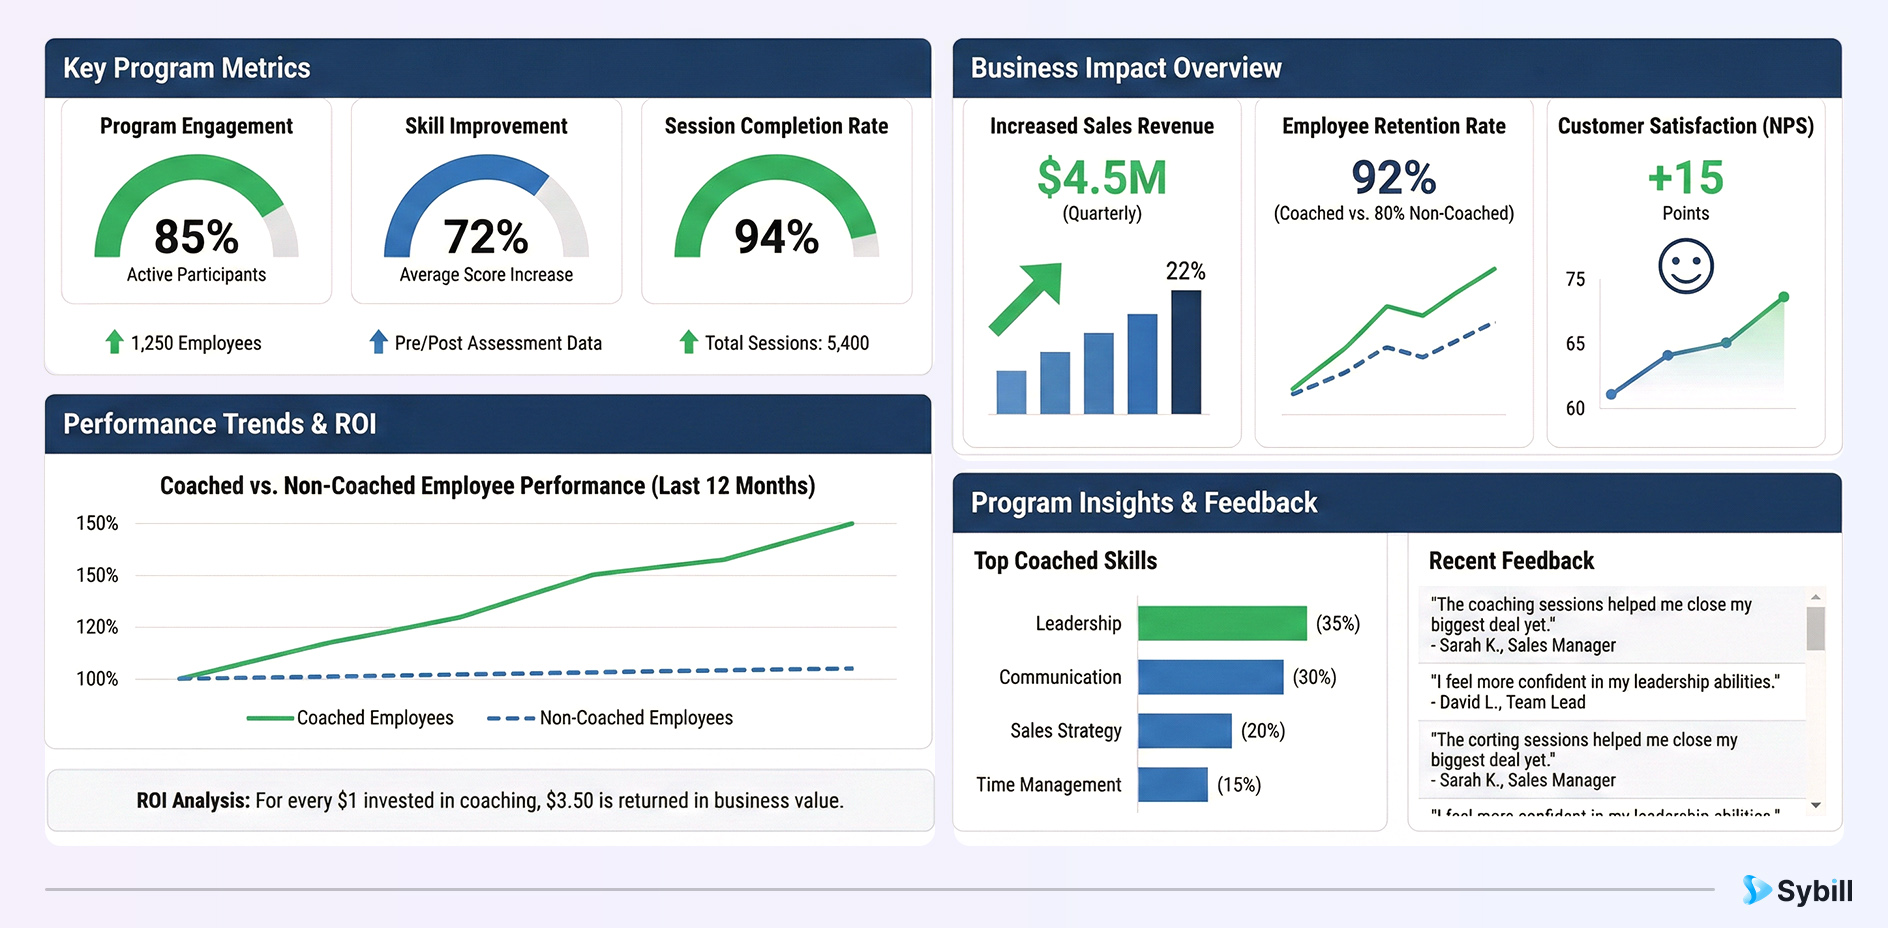Click the Active Participants label
The image size is (1888, 928).
196,275
